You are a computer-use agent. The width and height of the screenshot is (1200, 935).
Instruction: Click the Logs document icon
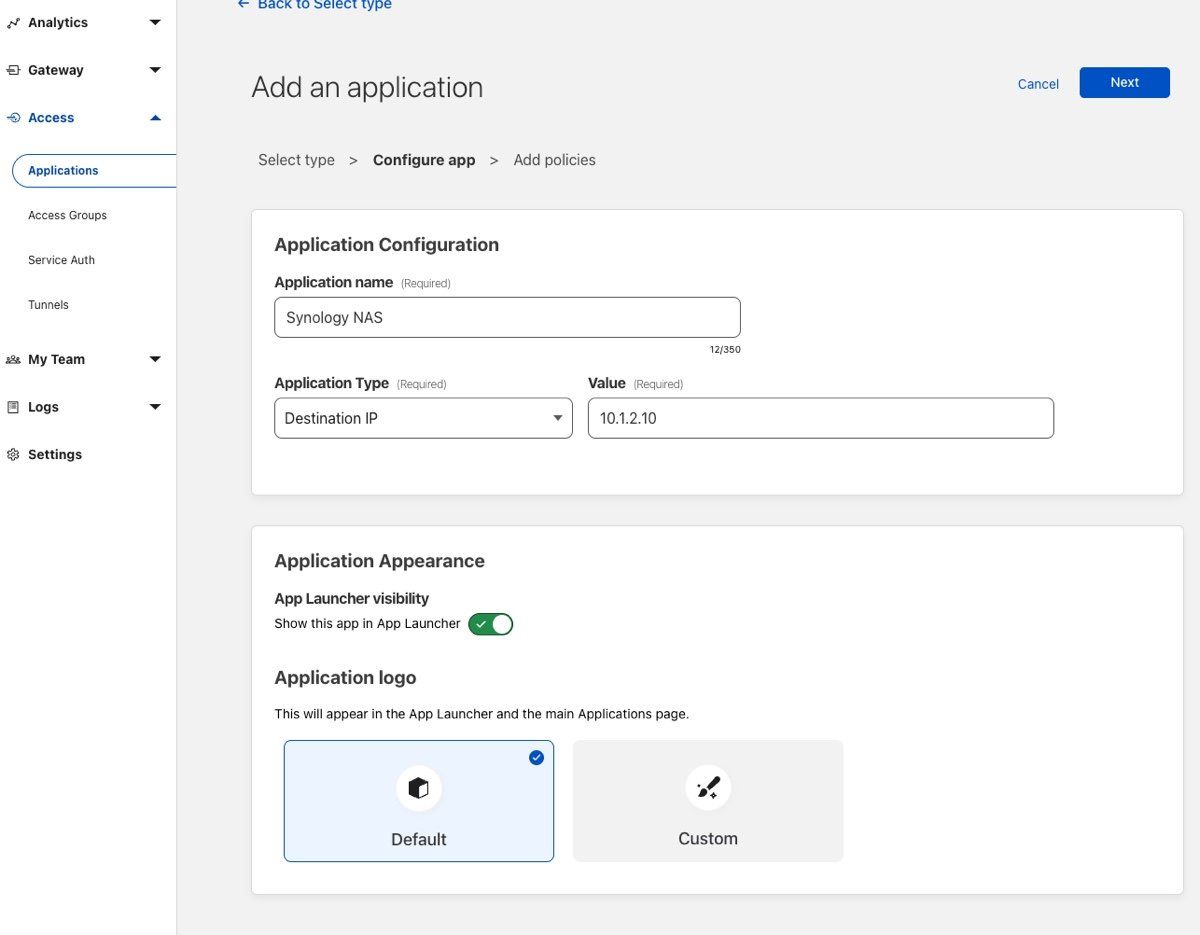pyautogui.click(x=13, y=407)
